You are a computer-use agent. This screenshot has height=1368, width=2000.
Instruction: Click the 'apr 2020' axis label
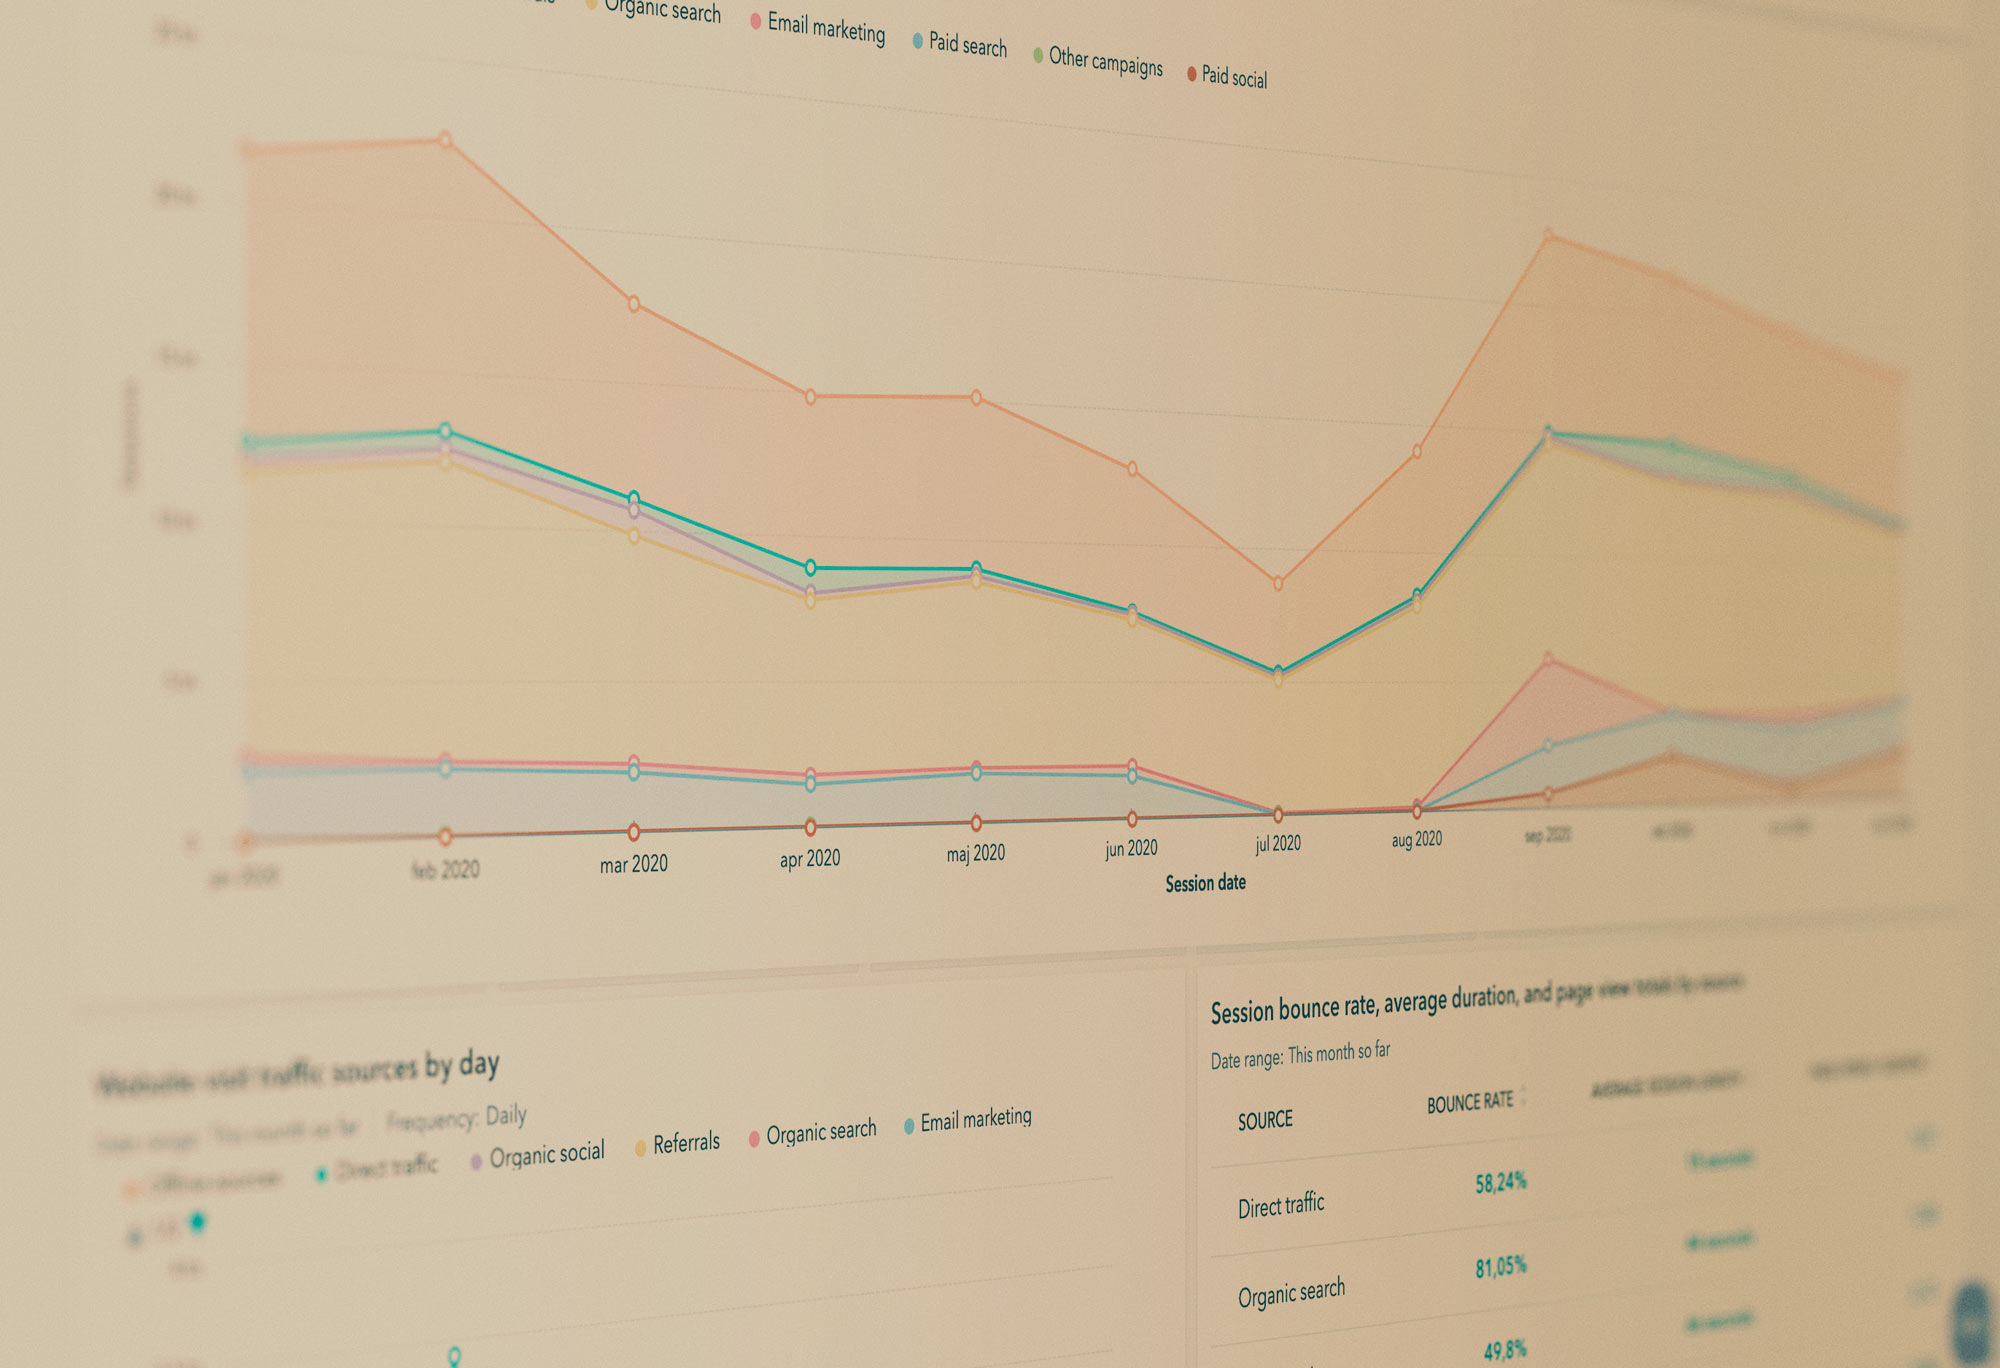click(x=810, y=859)
